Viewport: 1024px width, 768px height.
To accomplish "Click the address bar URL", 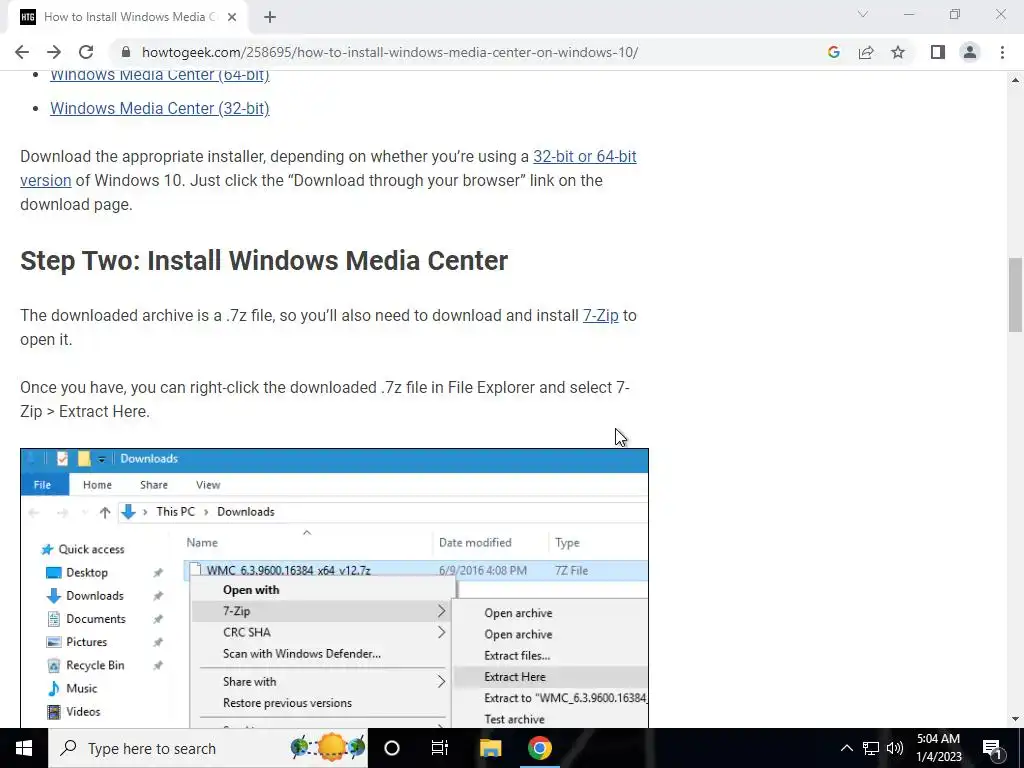I will pos(390,52).
